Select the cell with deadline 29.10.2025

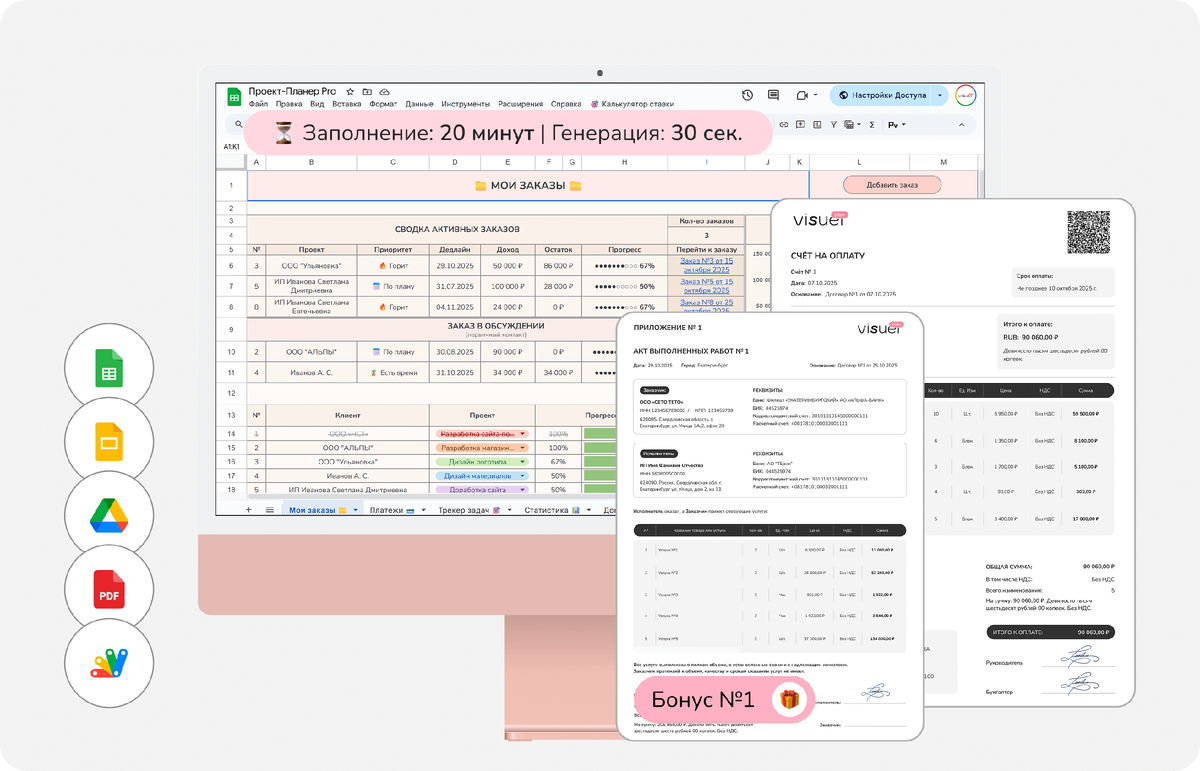(455, 266)
